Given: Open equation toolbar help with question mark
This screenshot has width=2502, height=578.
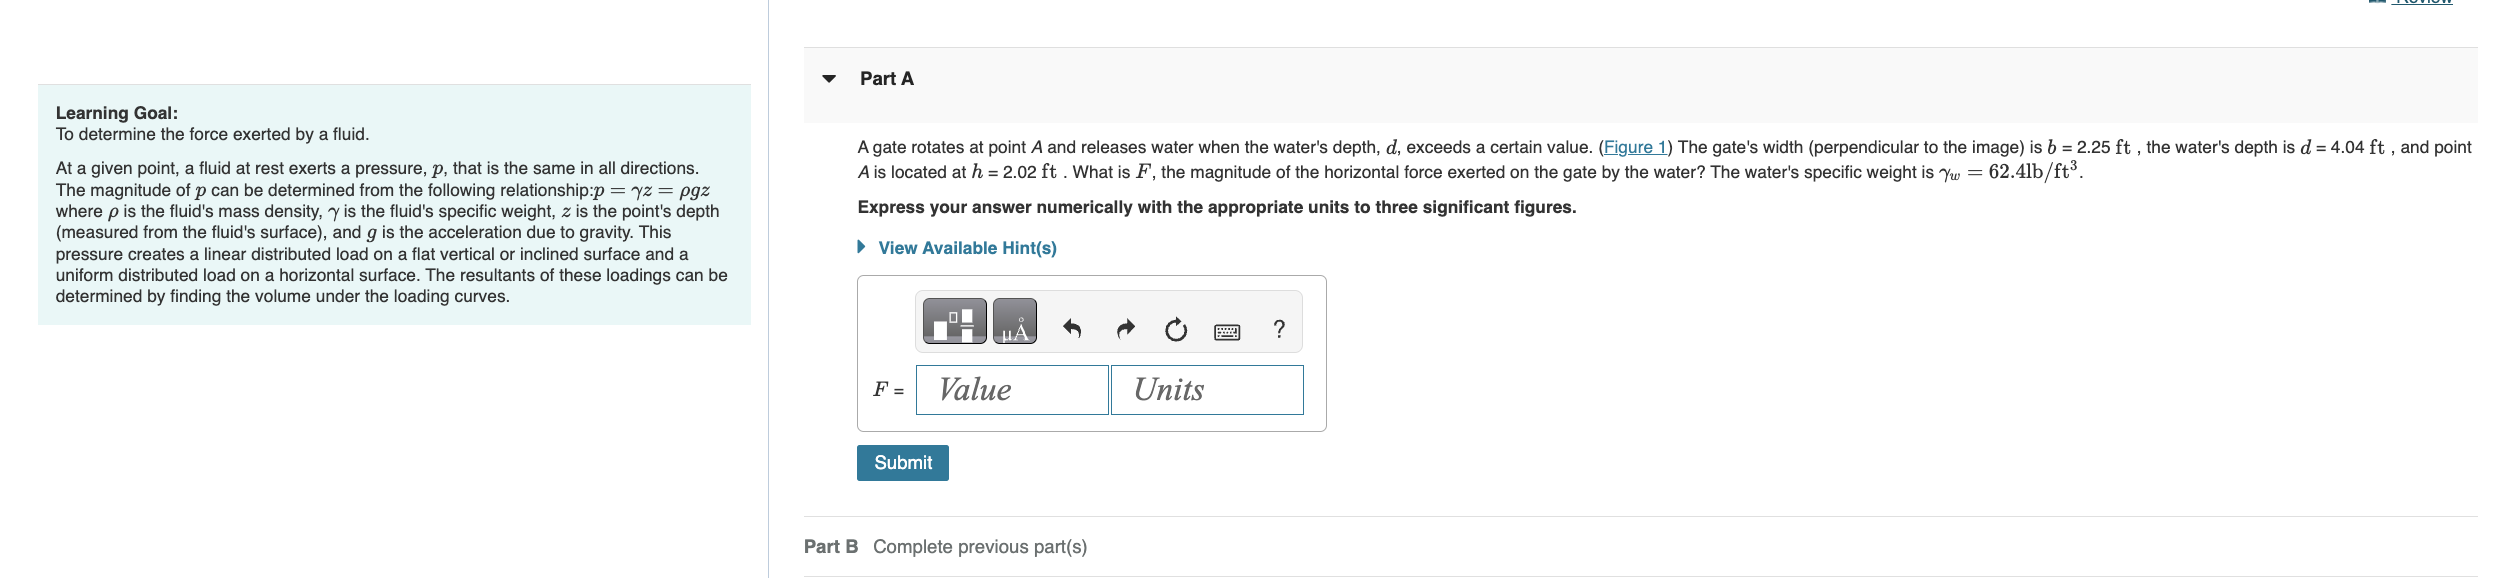Looking at the screenshot, I should pyautogui.click(x=1281, y=328).
